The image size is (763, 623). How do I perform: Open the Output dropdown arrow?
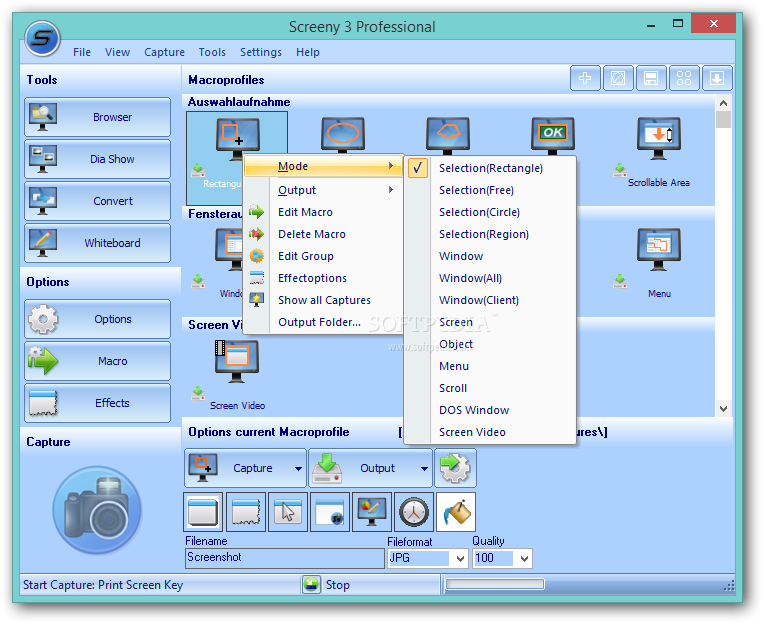pyautogui.click(x=424, y=468)
